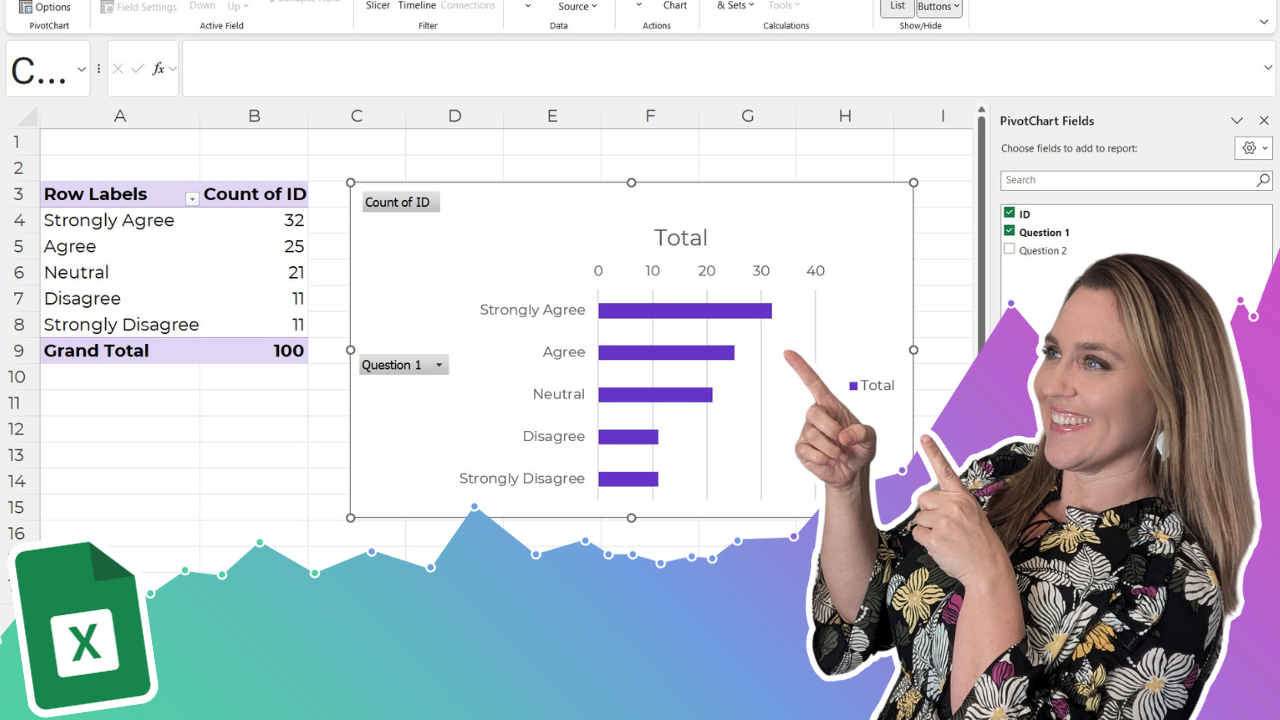Viewport: 1280px width, 720px height.
Task: Open PivotChart Options in the ribbon
Action: [45, 7]
